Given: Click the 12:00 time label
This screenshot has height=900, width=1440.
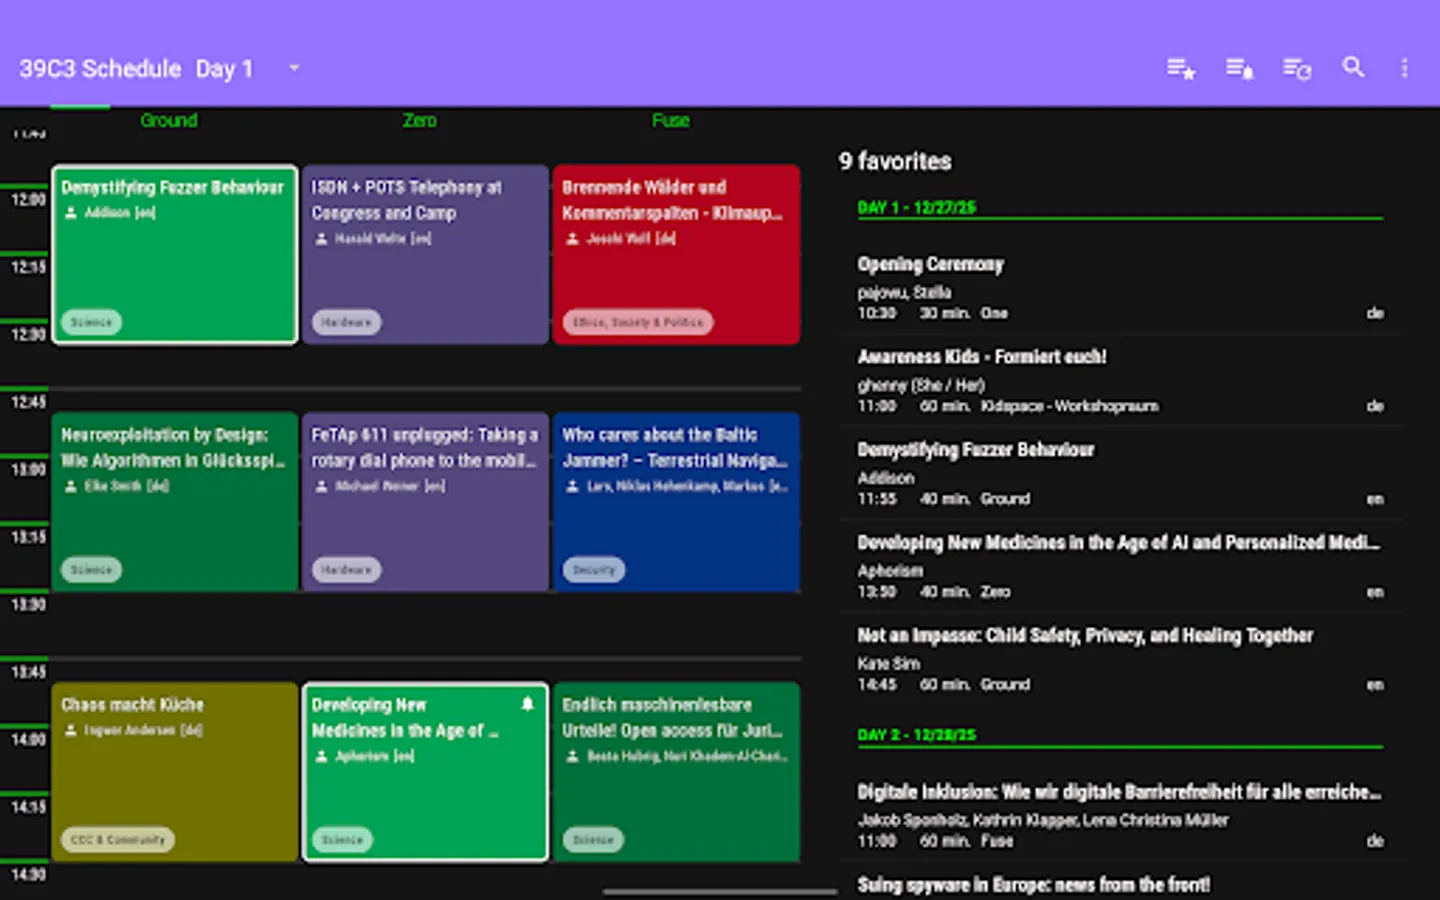Looking at the screenshot, I should pos(28,199).
